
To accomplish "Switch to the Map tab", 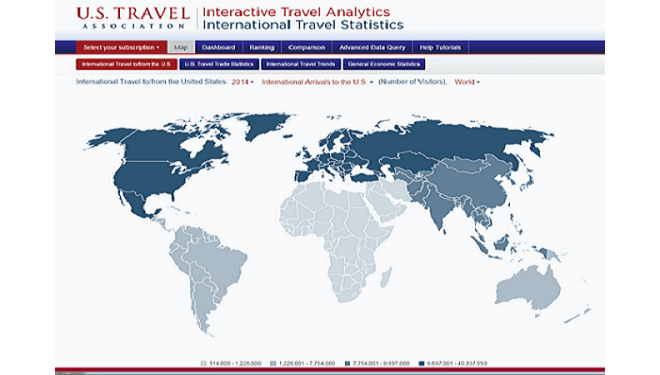I will point(181,48).
